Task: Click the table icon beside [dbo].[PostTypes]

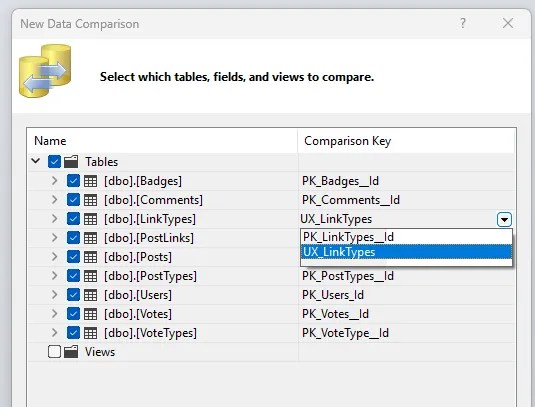Action: [90, 276]
